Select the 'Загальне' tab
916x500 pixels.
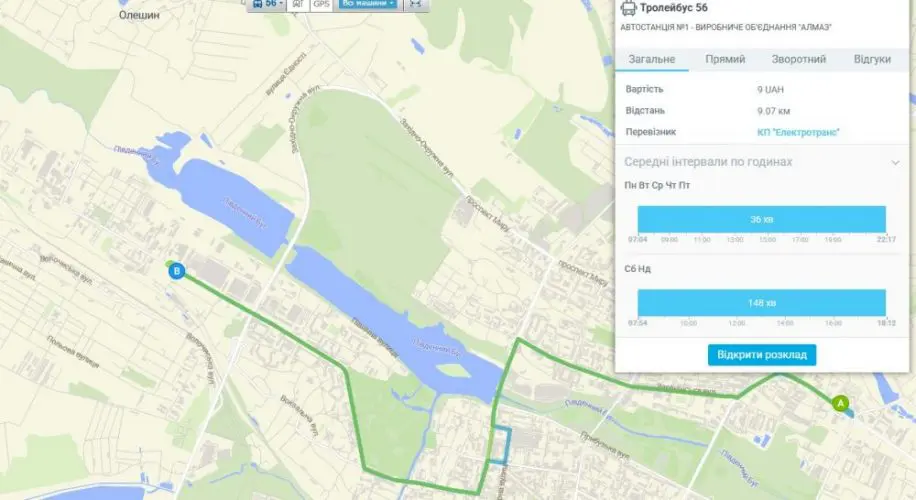[652, 60]
